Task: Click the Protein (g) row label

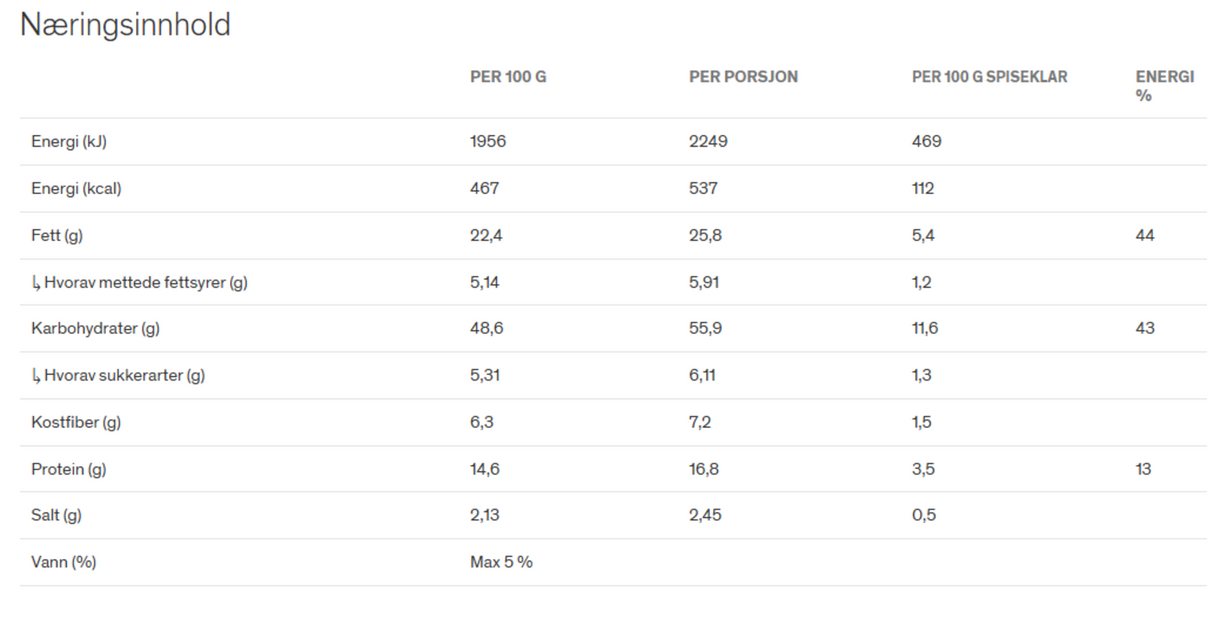Action: (69, 469)
